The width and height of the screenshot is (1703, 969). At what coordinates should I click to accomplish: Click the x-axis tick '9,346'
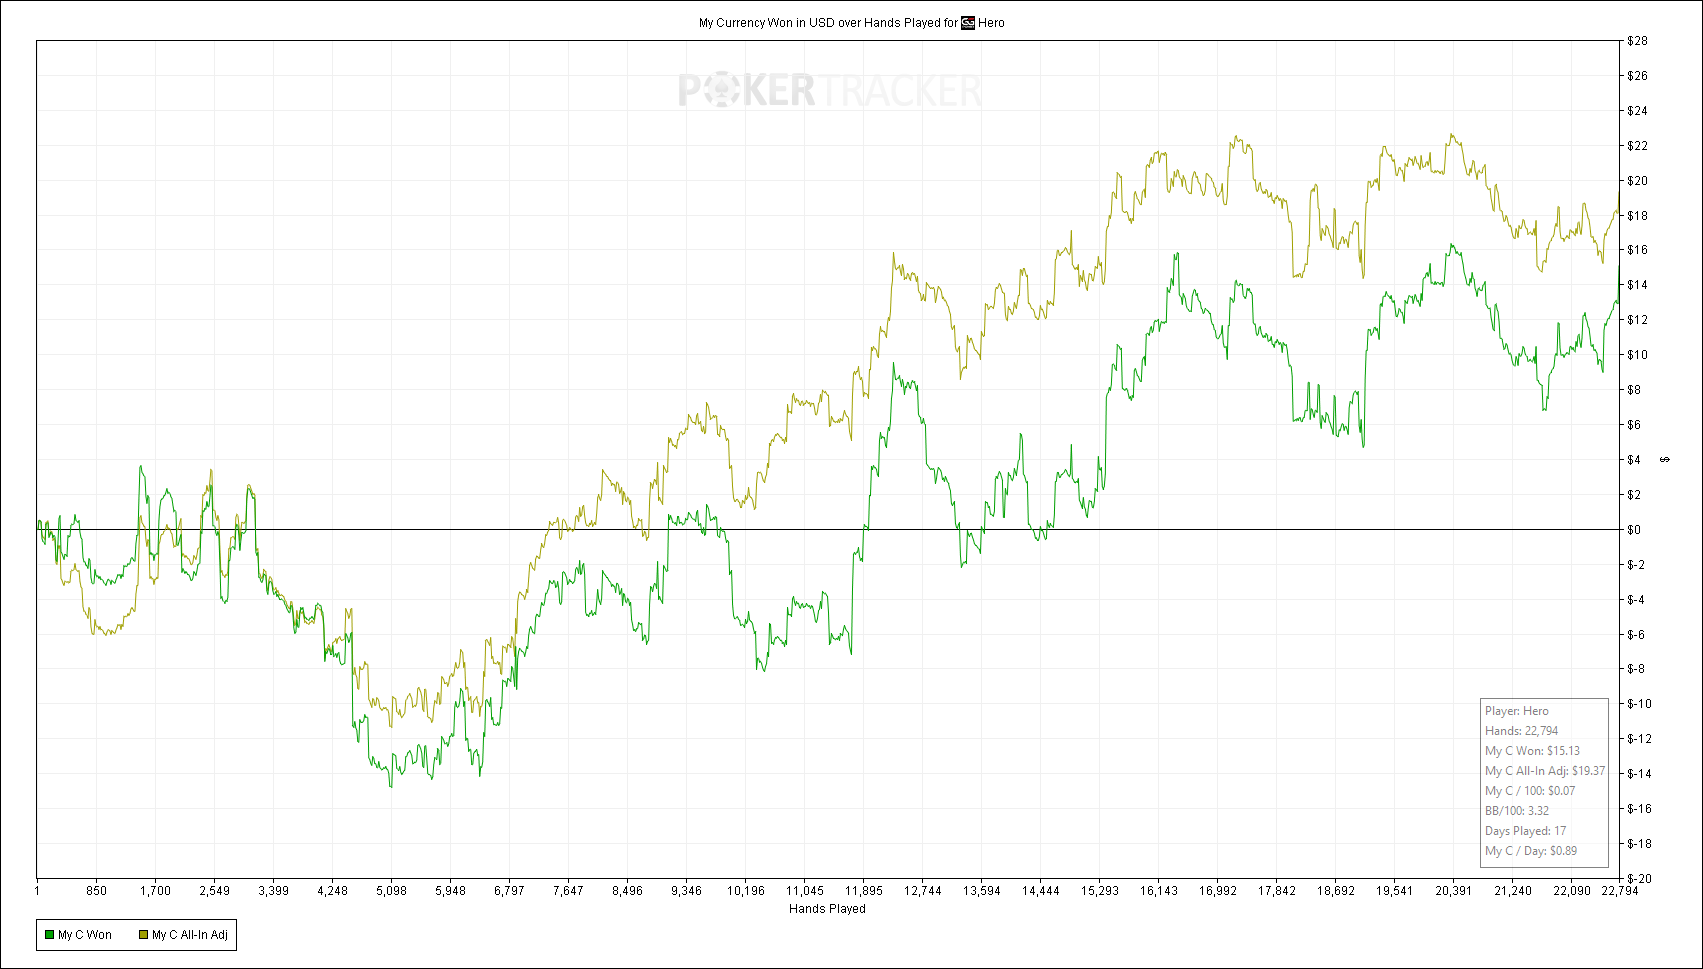686,891
